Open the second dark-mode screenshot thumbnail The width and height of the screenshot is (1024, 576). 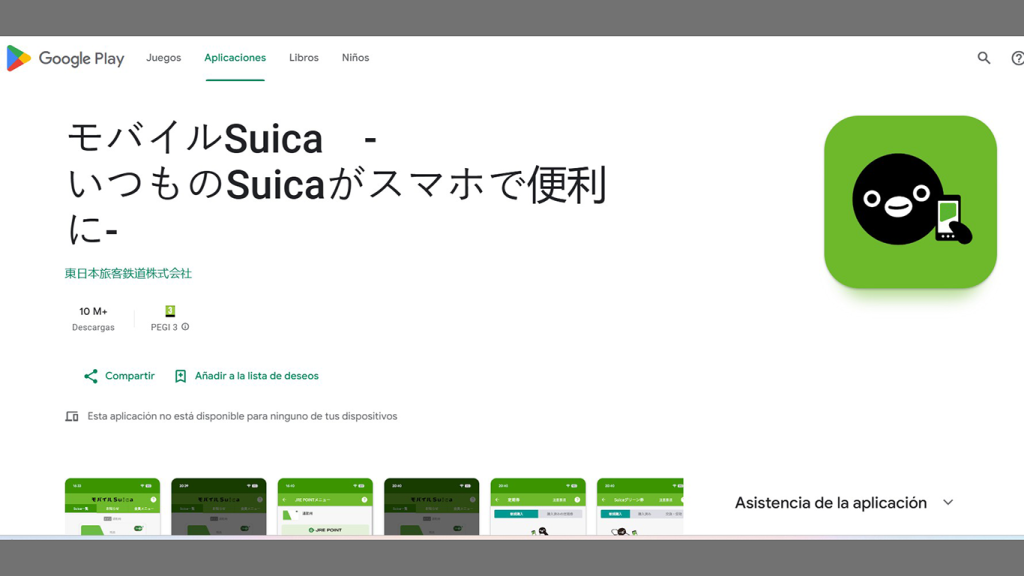[219, 507]
